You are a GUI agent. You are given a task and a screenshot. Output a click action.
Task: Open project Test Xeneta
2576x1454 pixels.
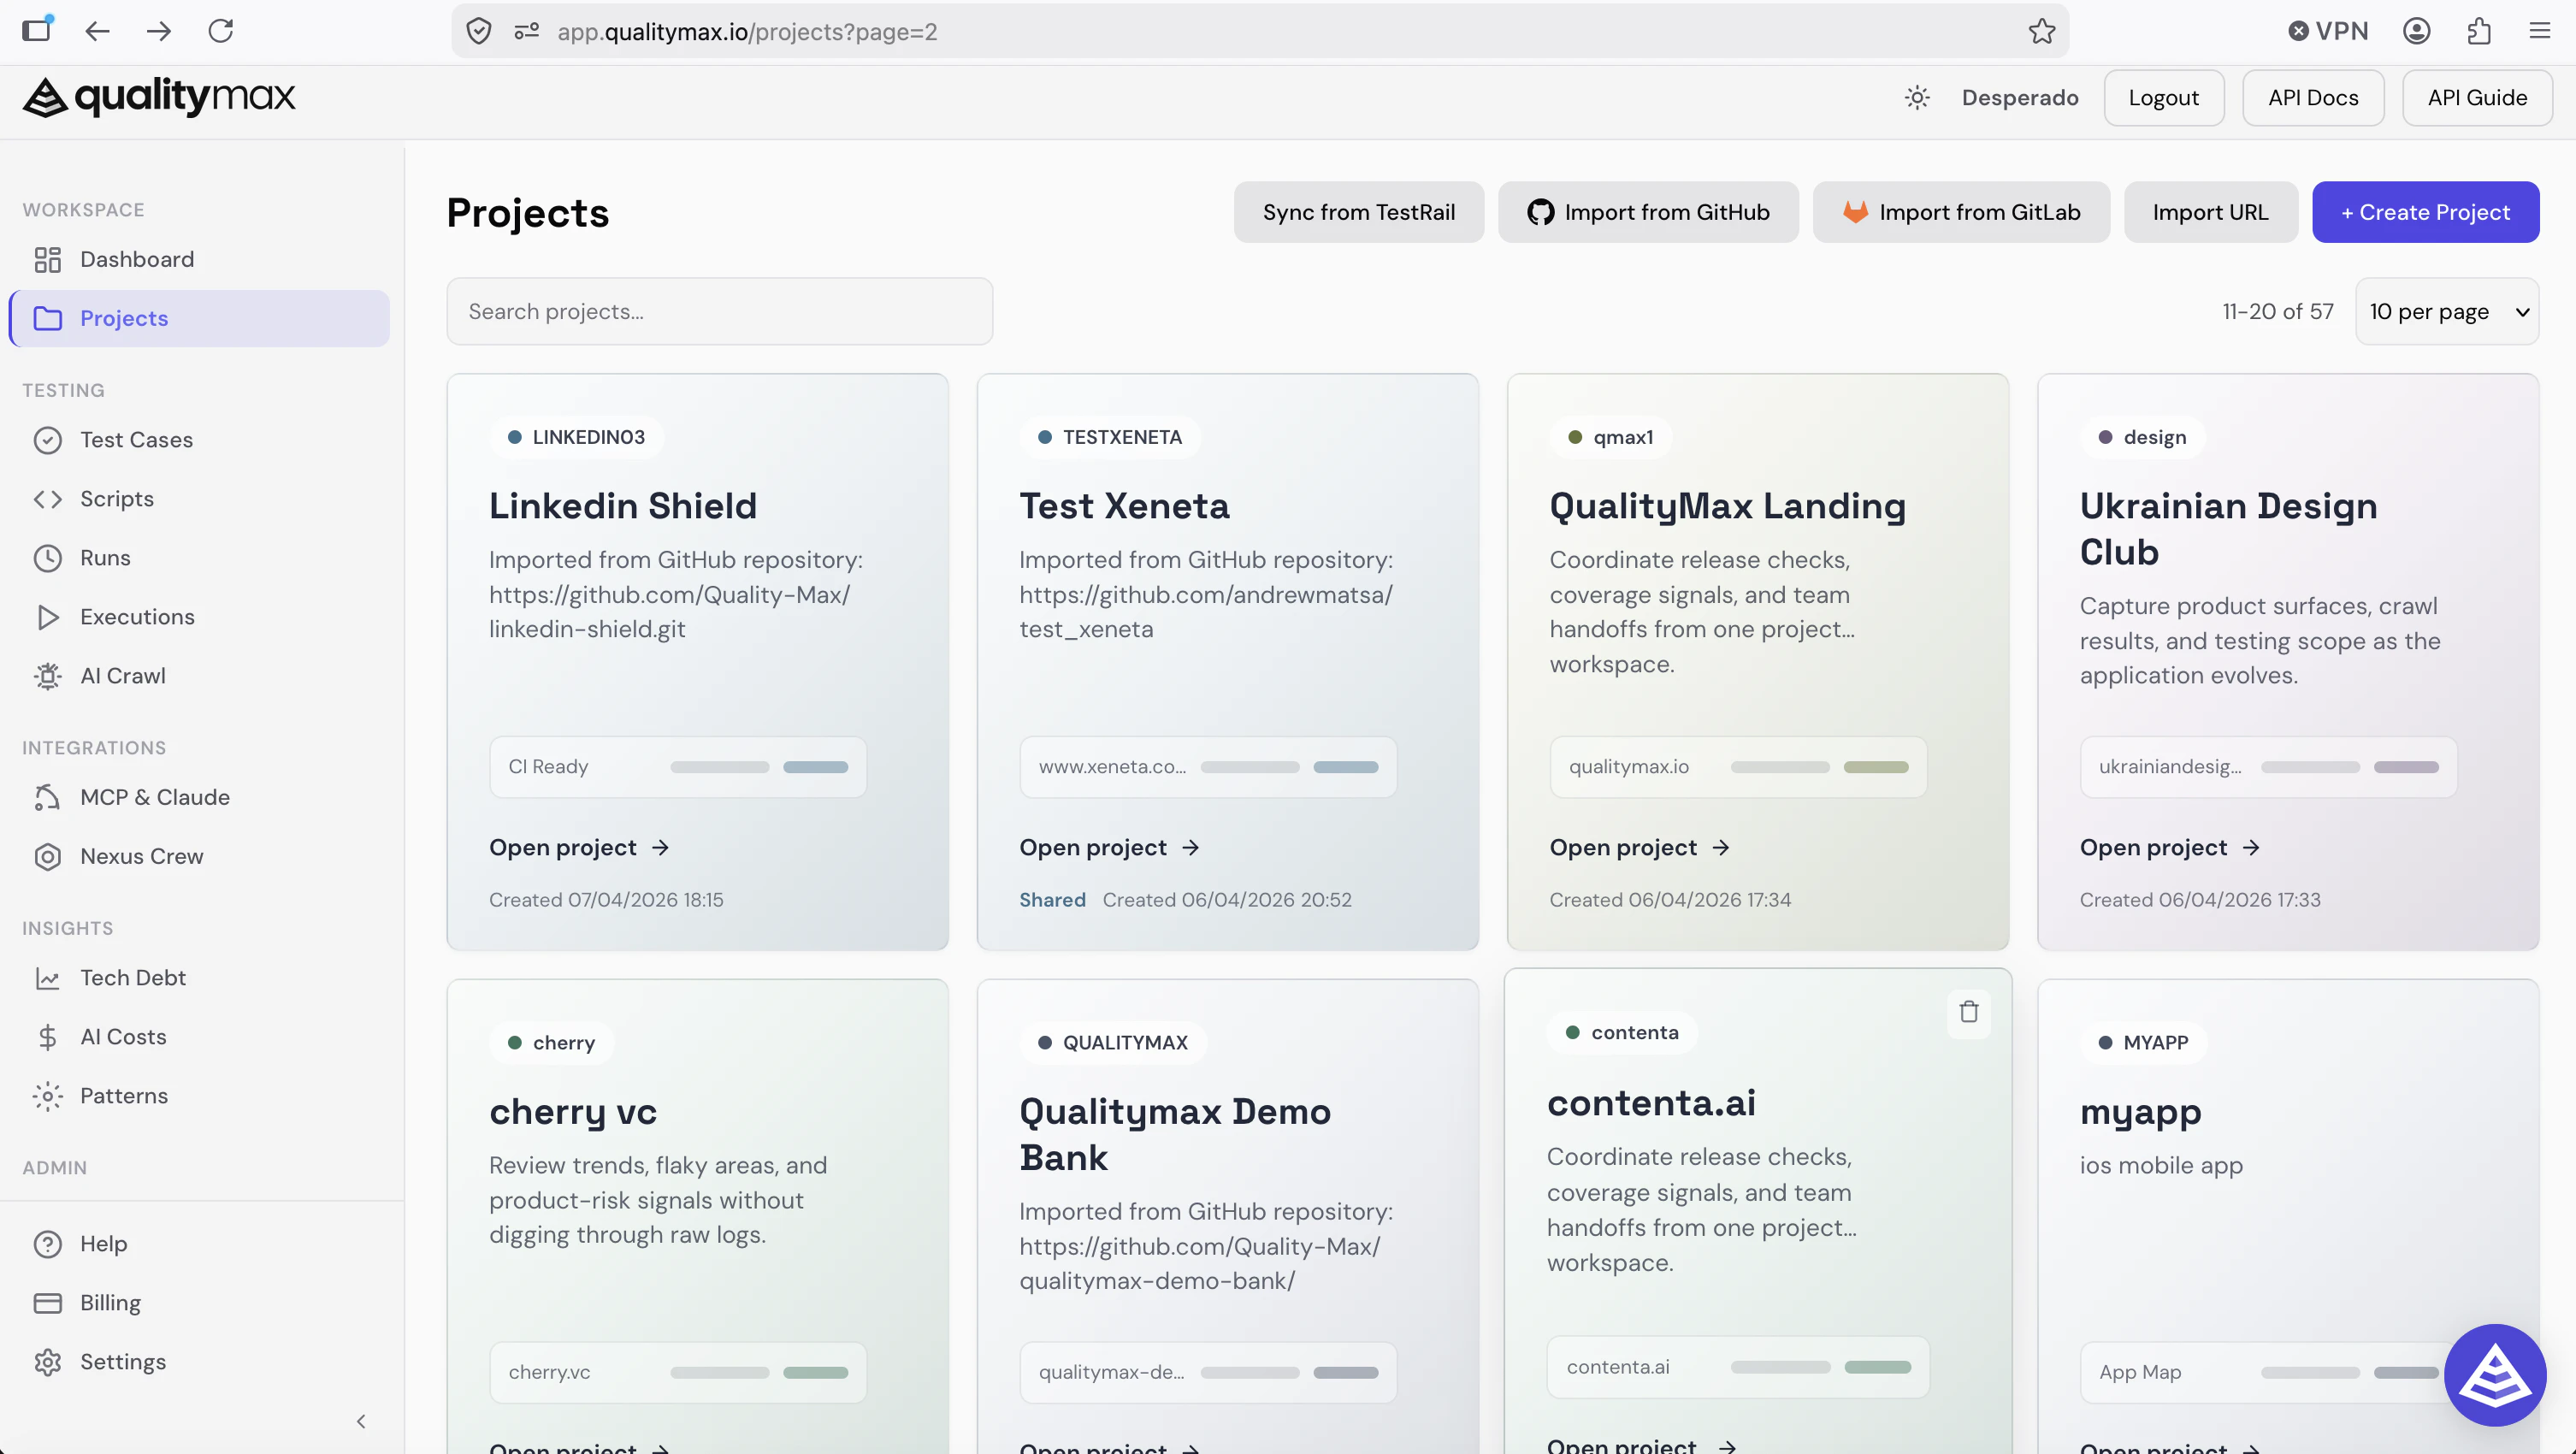(1109, 848)
